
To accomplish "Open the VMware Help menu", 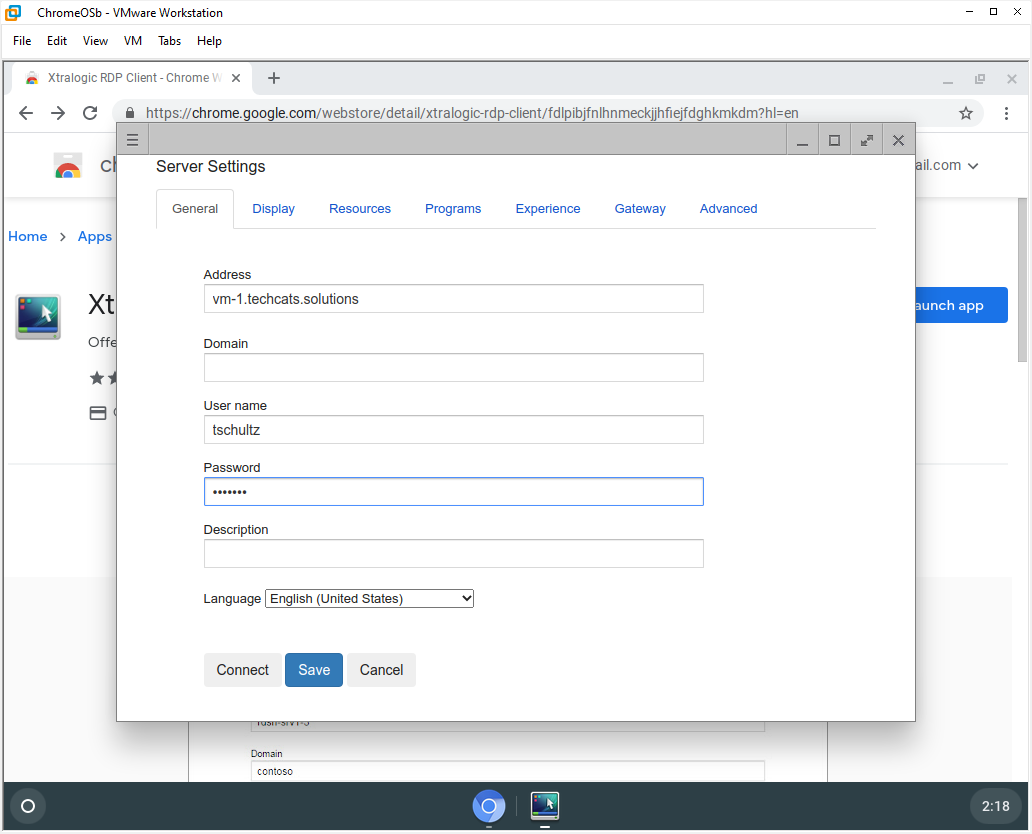I will coord(209,41).
